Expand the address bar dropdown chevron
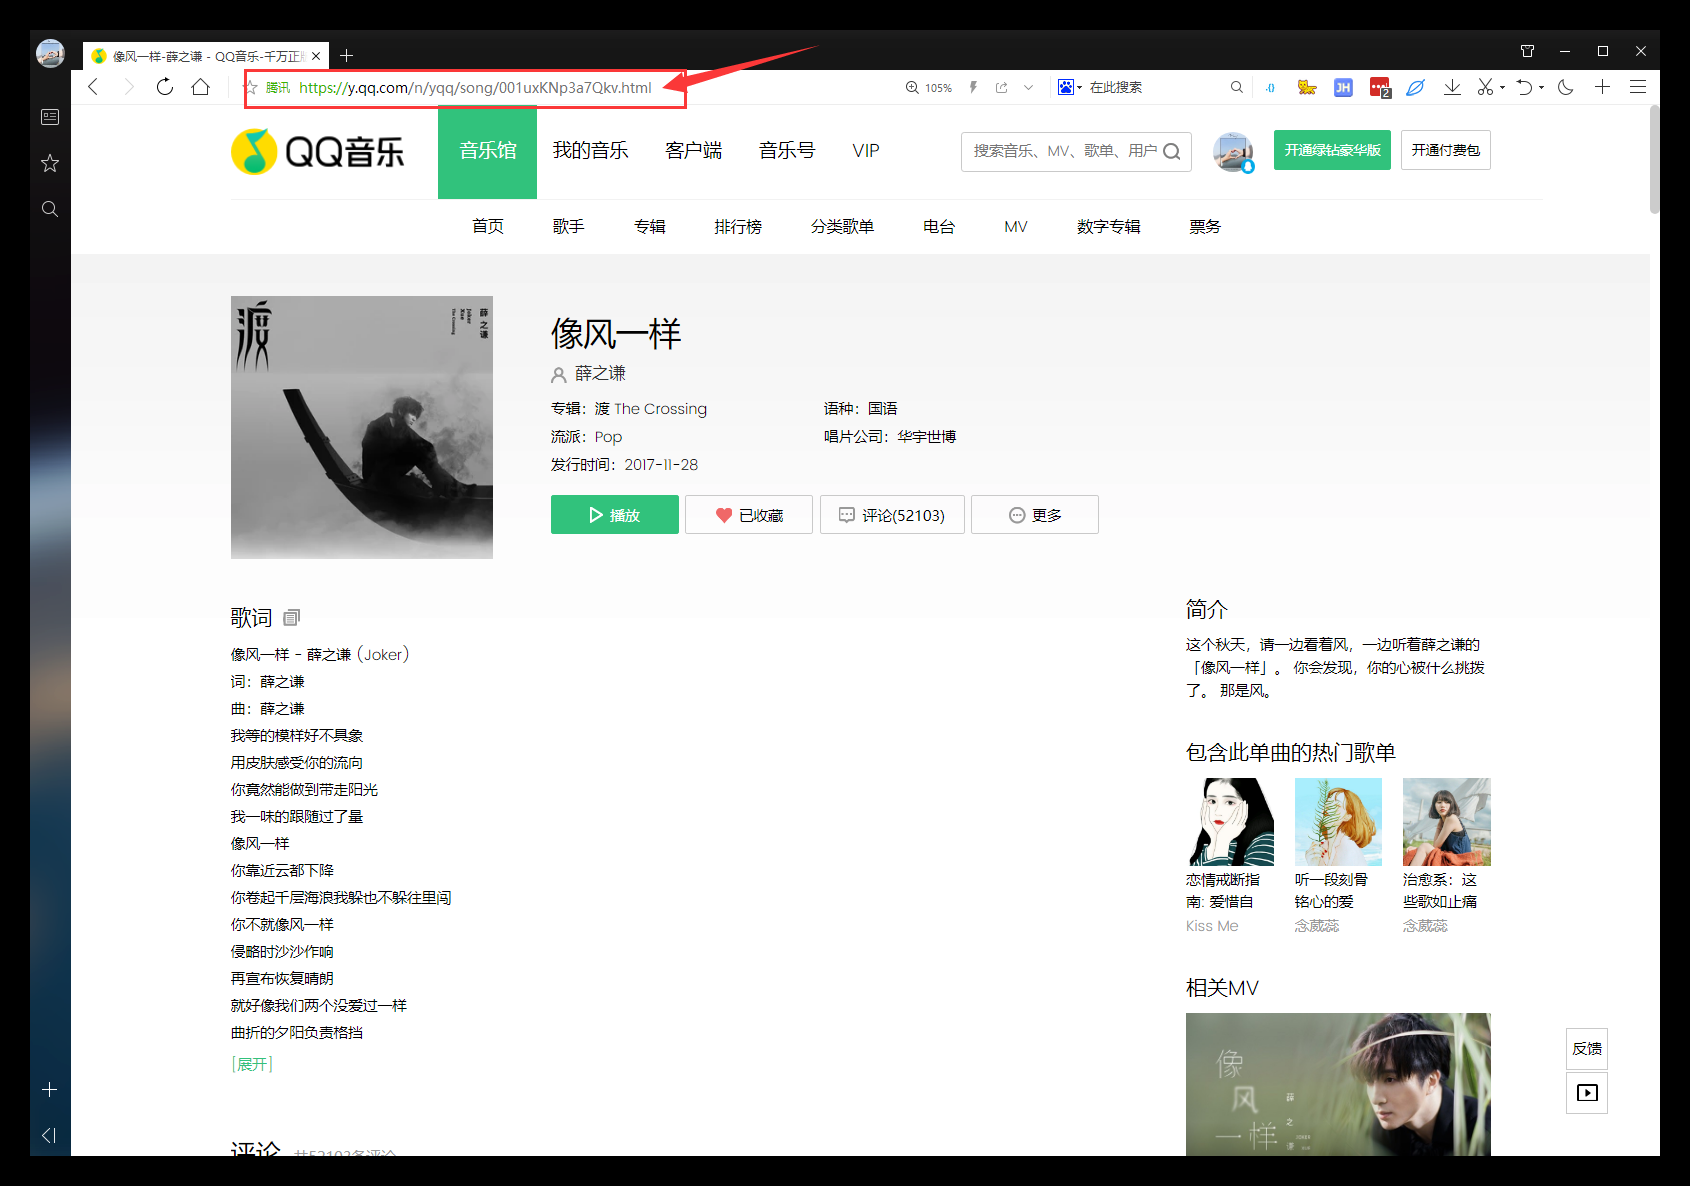The height and width of the screenshot is (1186, 1690). point(1028,87)
